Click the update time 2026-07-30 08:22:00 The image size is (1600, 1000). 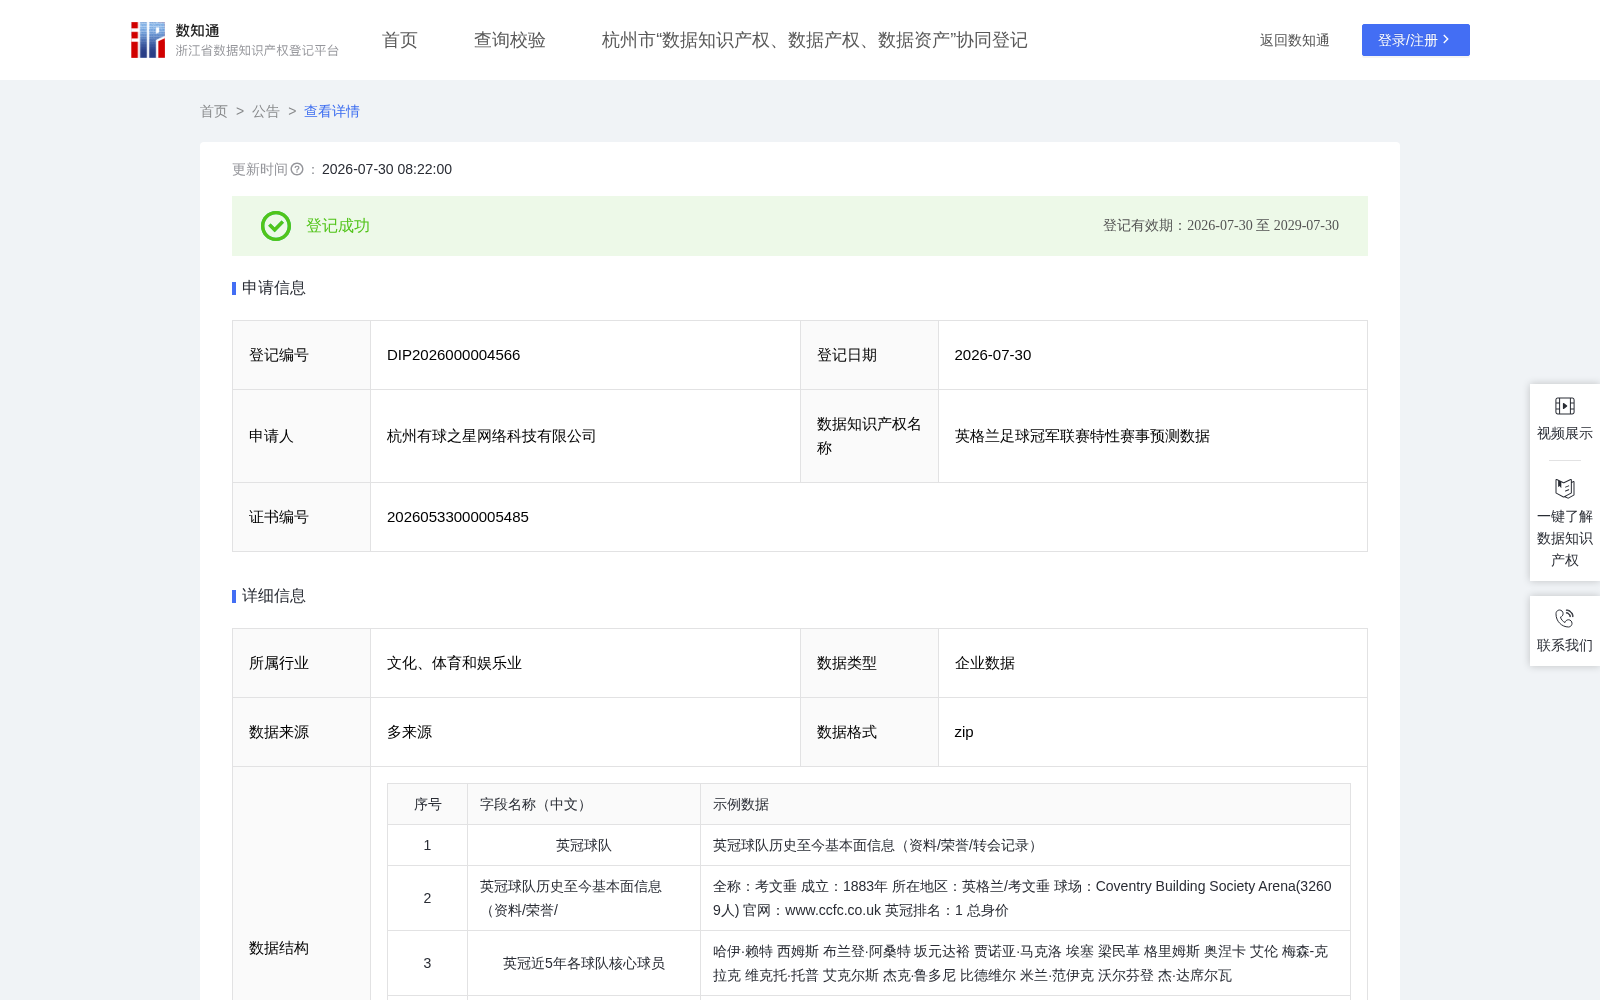[x=387, y=170]
